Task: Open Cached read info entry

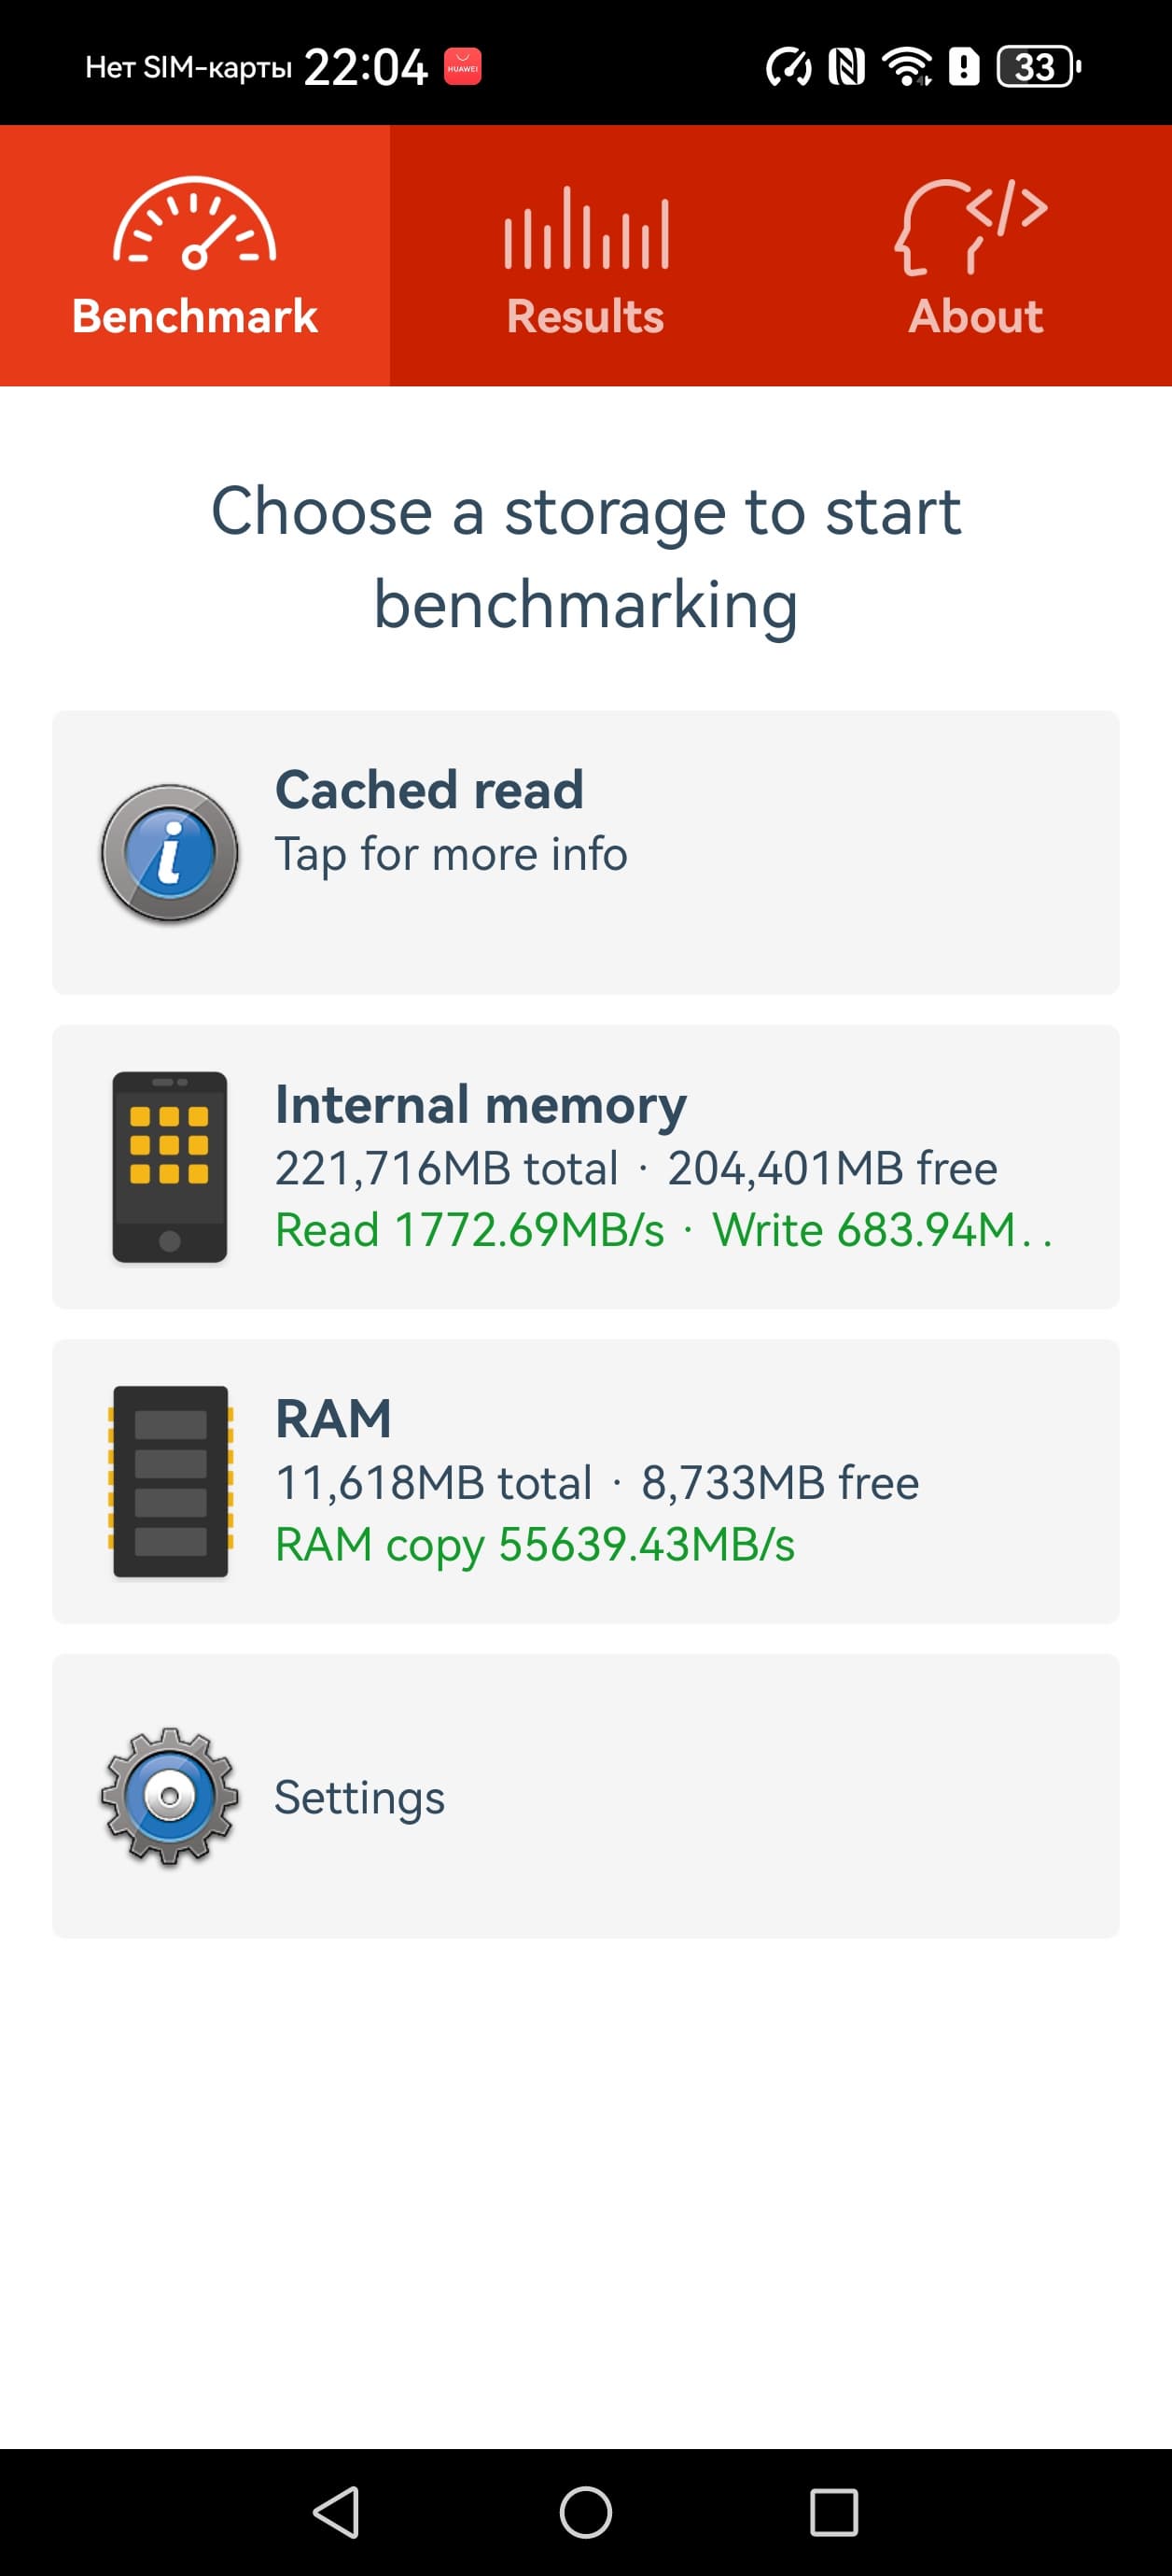Action: click(429, 790)
